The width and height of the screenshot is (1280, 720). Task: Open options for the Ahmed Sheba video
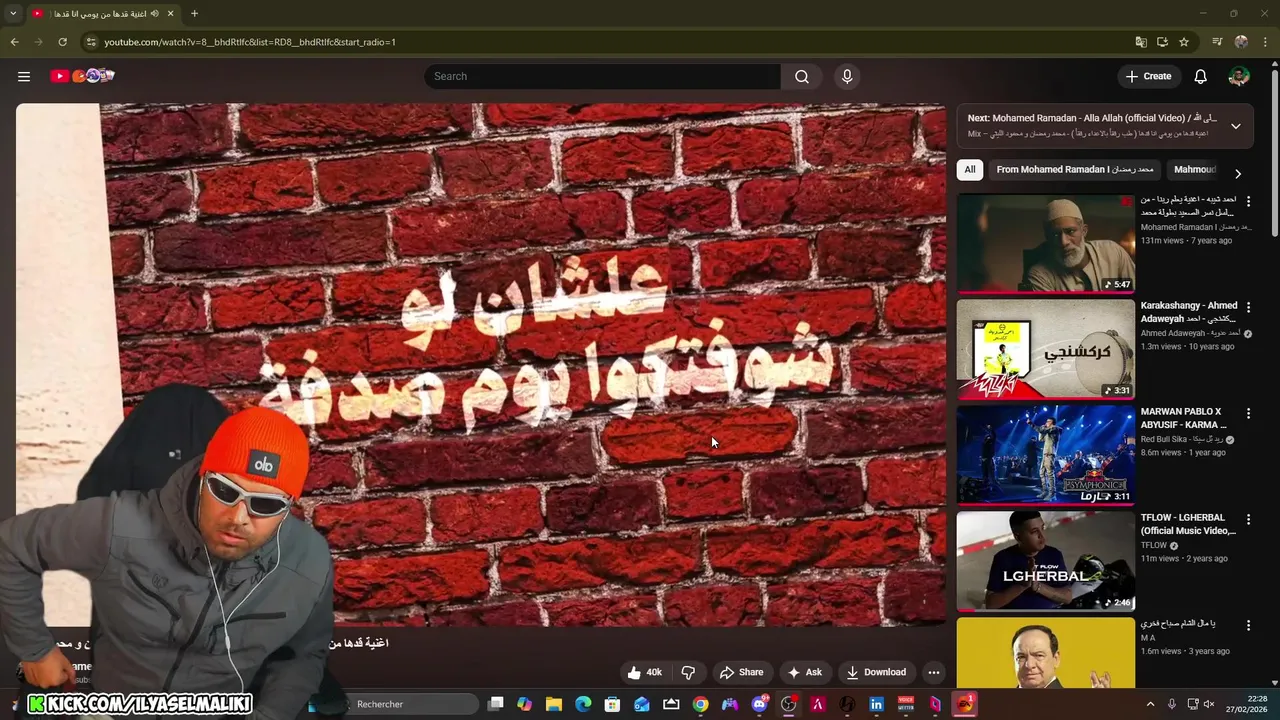point(1248,201)
